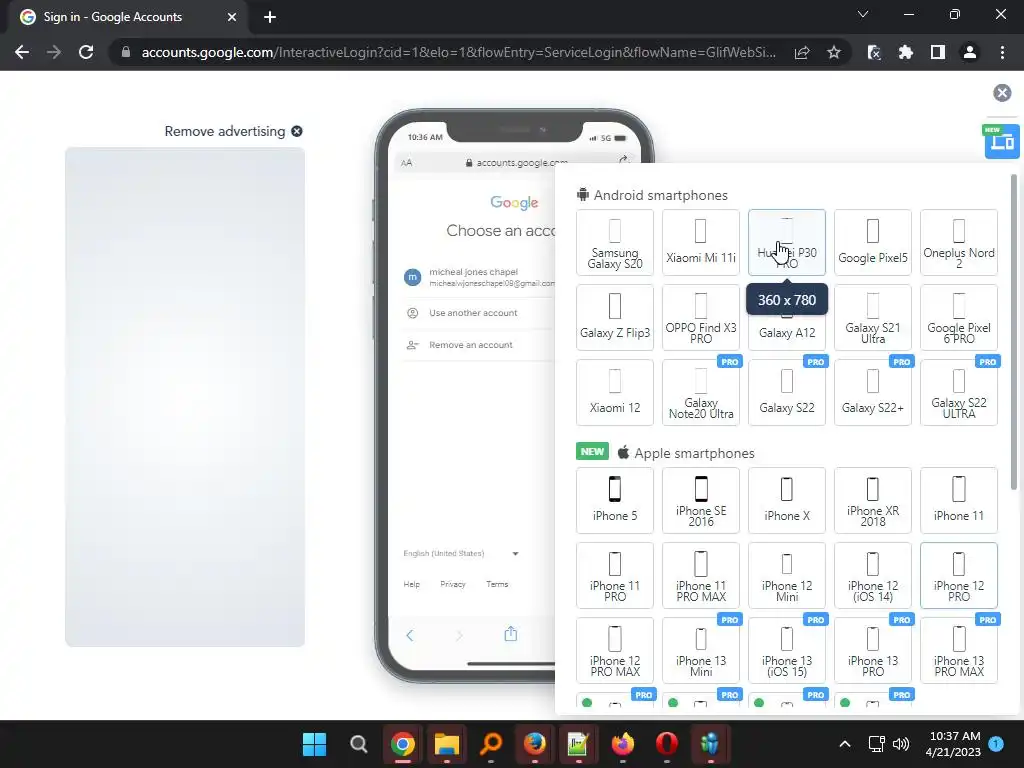Pick the Oneplus Nord 2 device

click(959, 242)
